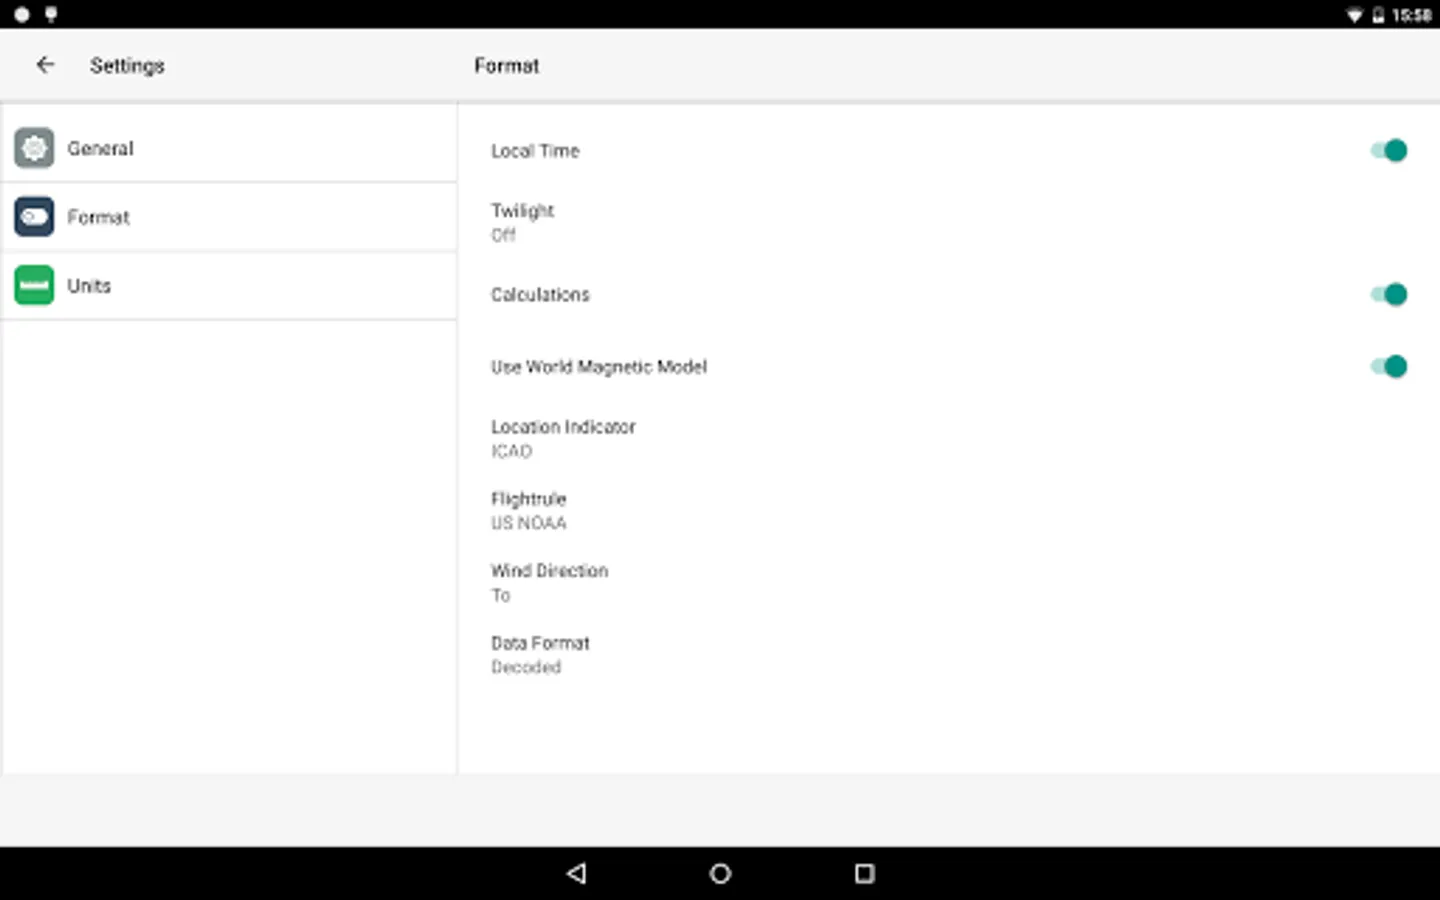The height and width of the screenshot is (900, 1440).
Task: Open the recent apps square button
Action: tap(864, 873)
